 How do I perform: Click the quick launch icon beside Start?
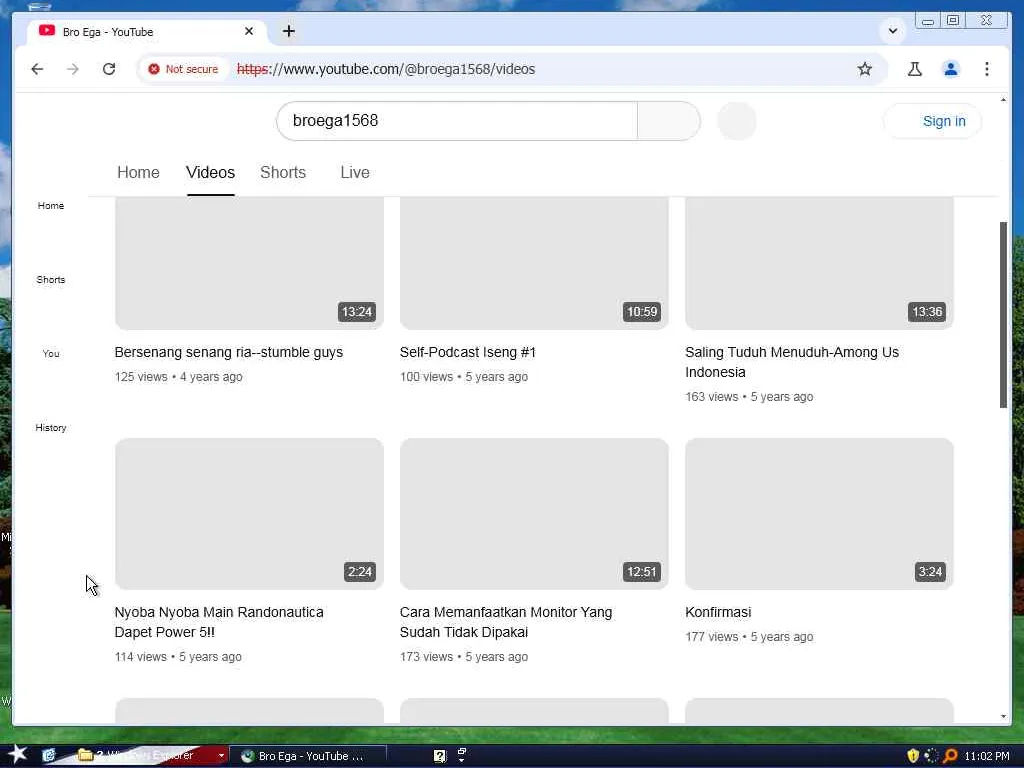point(49,756)
